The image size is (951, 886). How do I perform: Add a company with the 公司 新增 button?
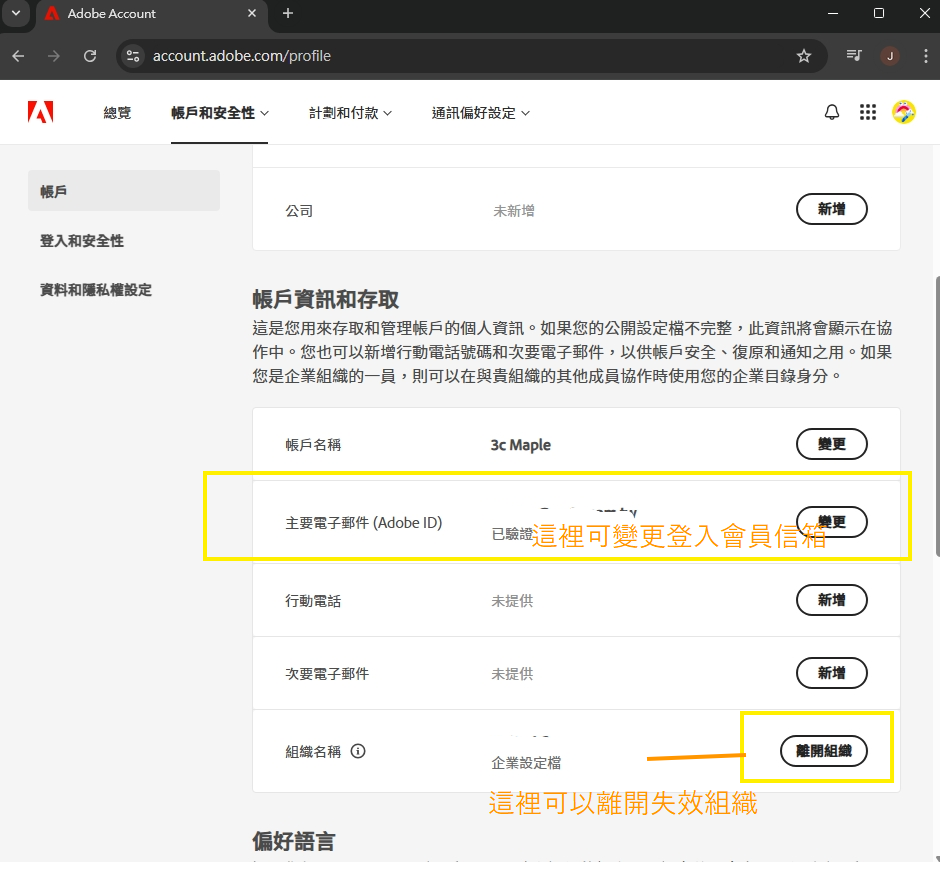point(832,209)
